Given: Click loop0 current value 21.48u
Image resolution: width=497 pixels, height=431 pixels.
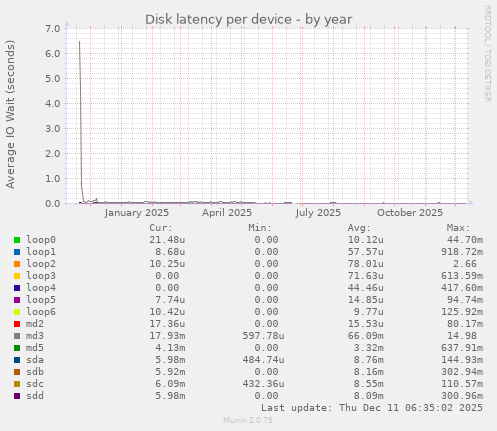Looking at the screenshot, I should [x=167, y=240].
